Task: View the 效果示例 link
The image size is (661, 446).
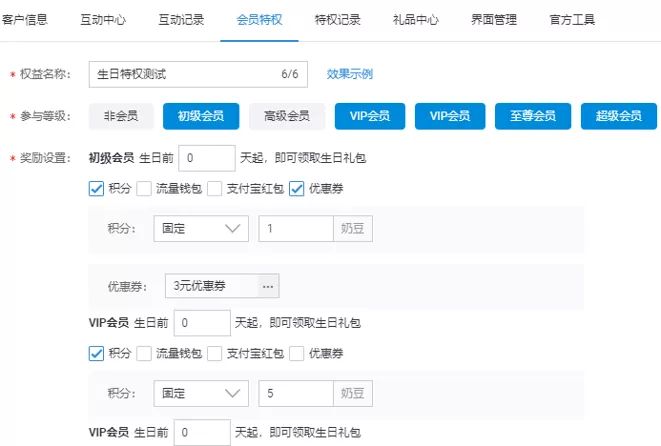Action: 349,74
